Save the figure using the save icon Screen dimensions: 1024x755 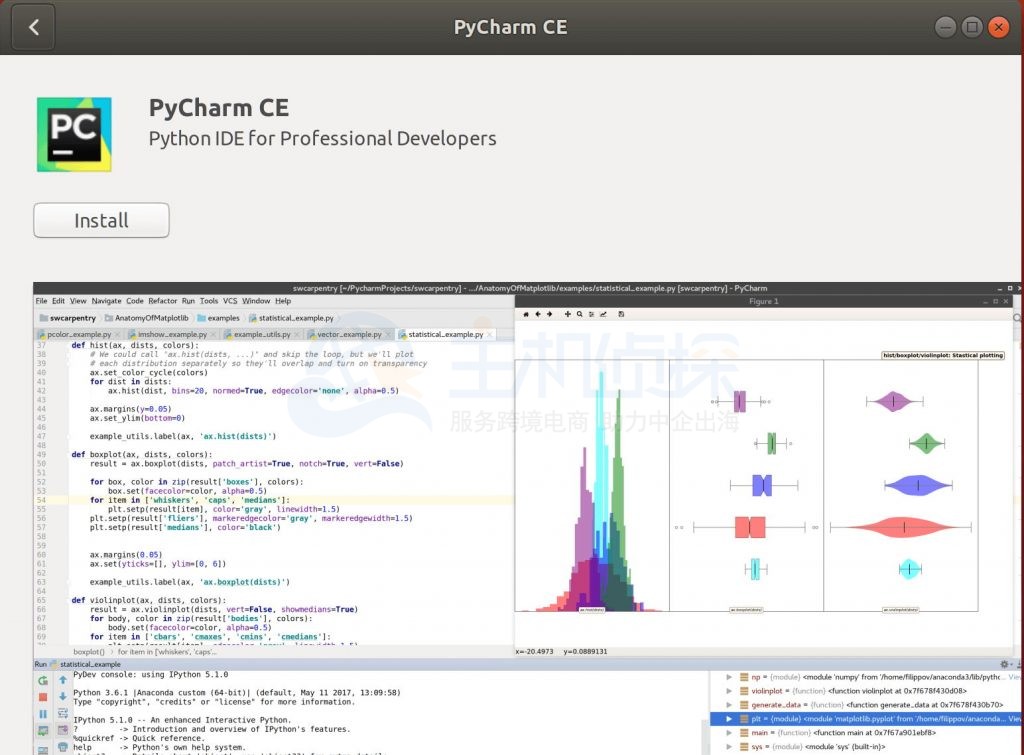tap(621, 313)
